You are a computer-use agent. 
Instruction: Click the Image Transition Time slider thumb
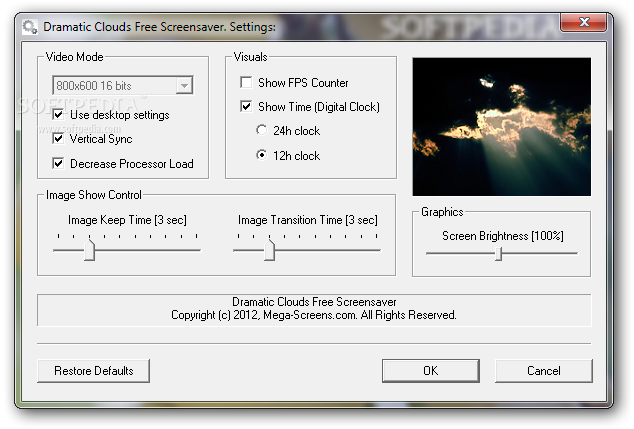point(269,249)
